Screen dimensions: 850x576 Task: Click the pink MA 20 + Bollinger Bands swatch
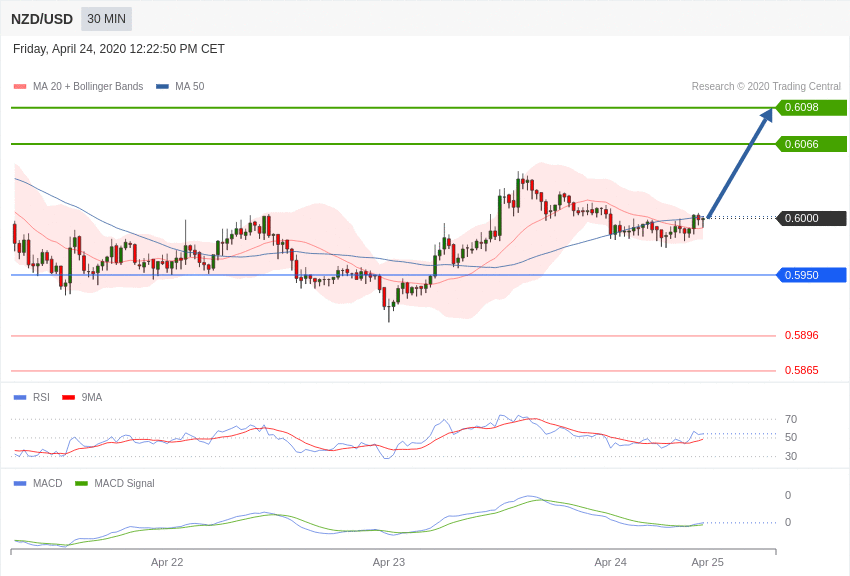tap(20, 87)
